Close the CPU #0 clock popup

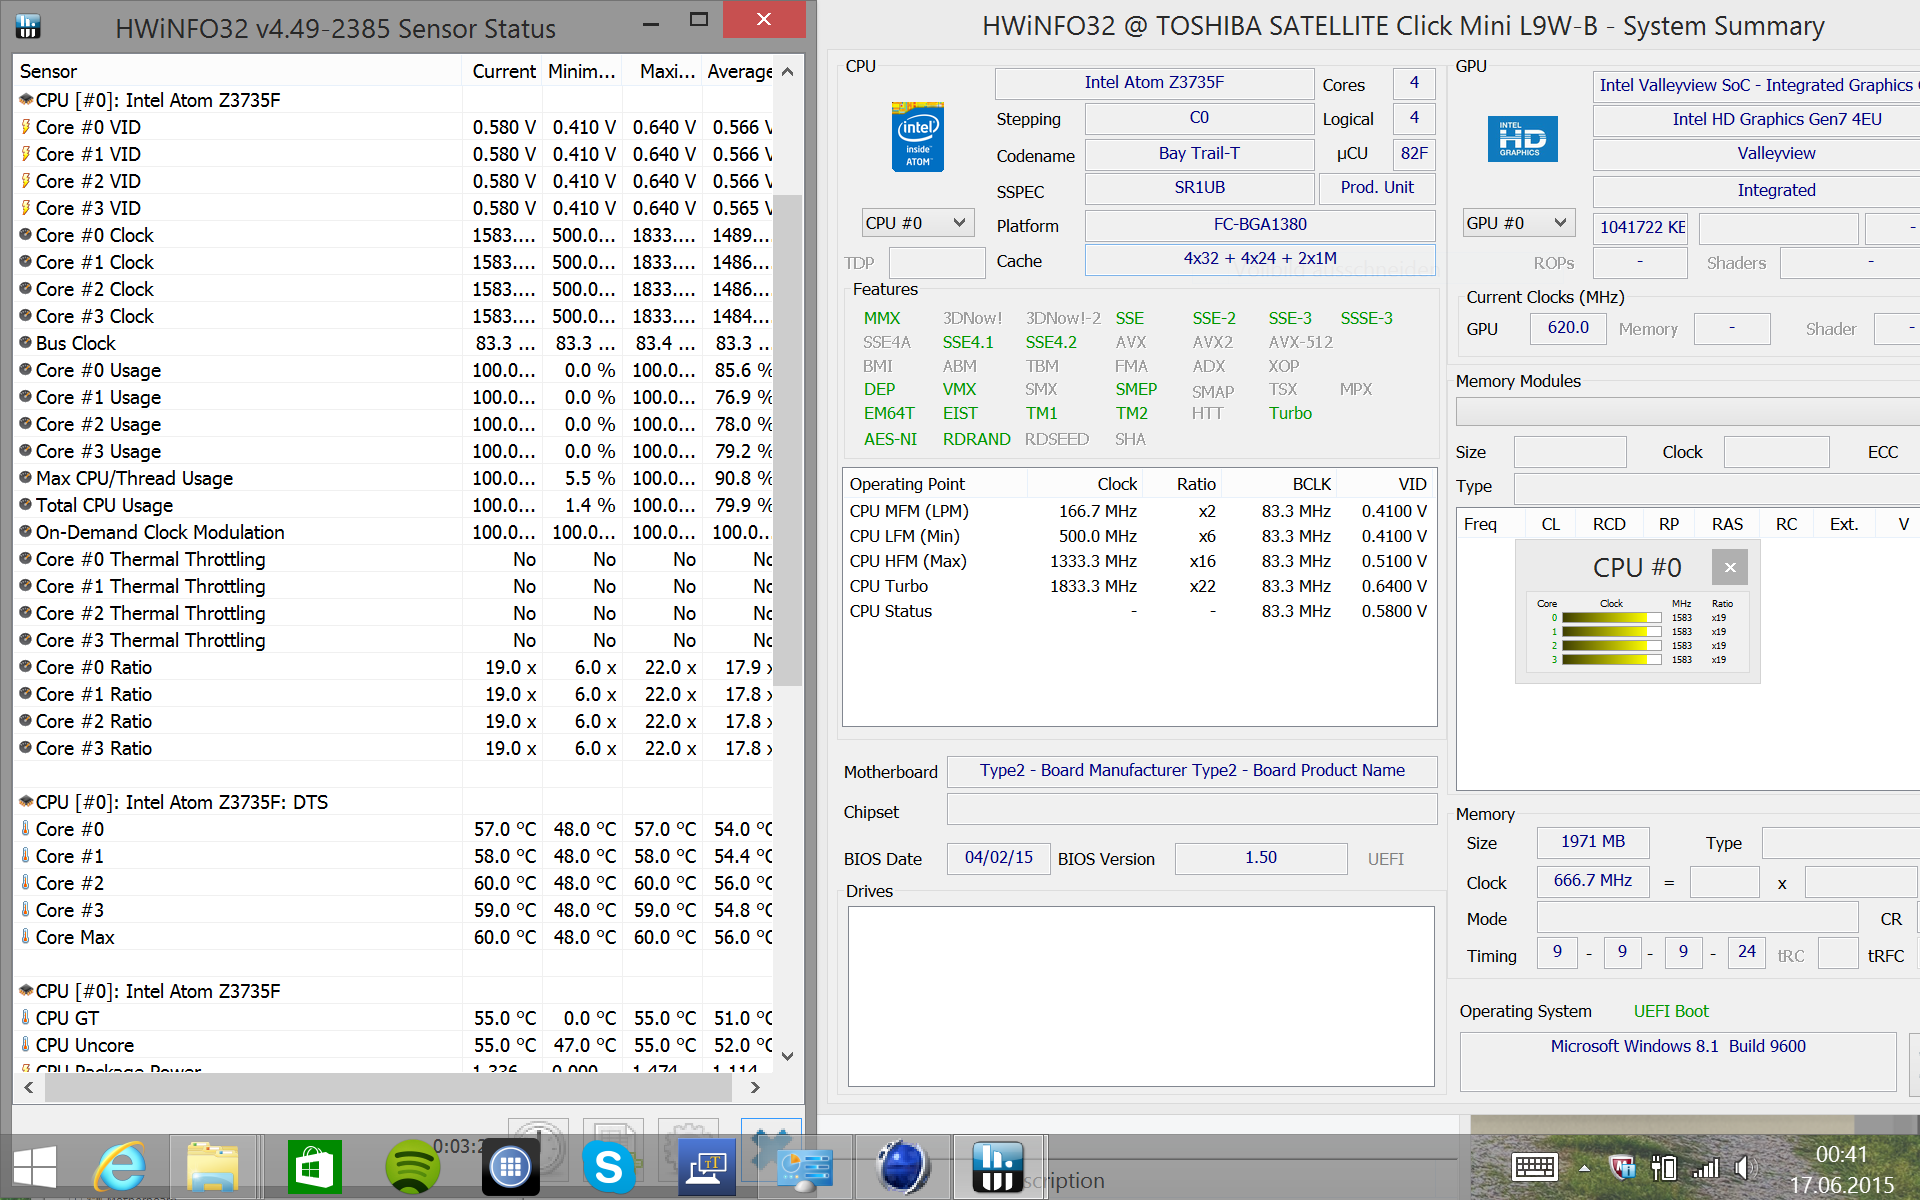click(1729, 568)
